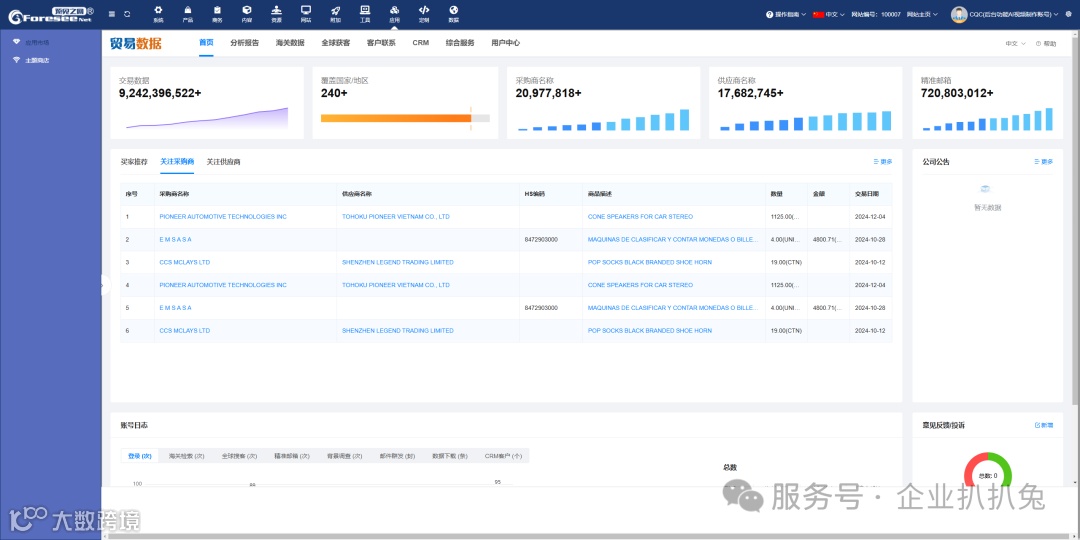
Task: Select the 关注供应商 tab
Action: coord(223,162)
